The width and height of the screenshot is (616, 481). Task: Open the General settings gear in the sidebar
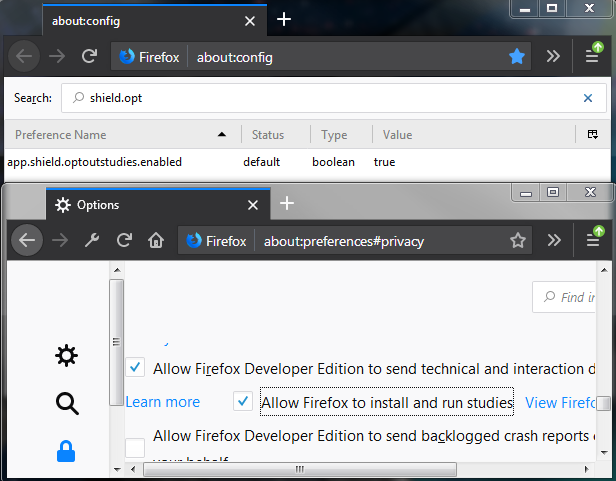[x=66, y=356]
